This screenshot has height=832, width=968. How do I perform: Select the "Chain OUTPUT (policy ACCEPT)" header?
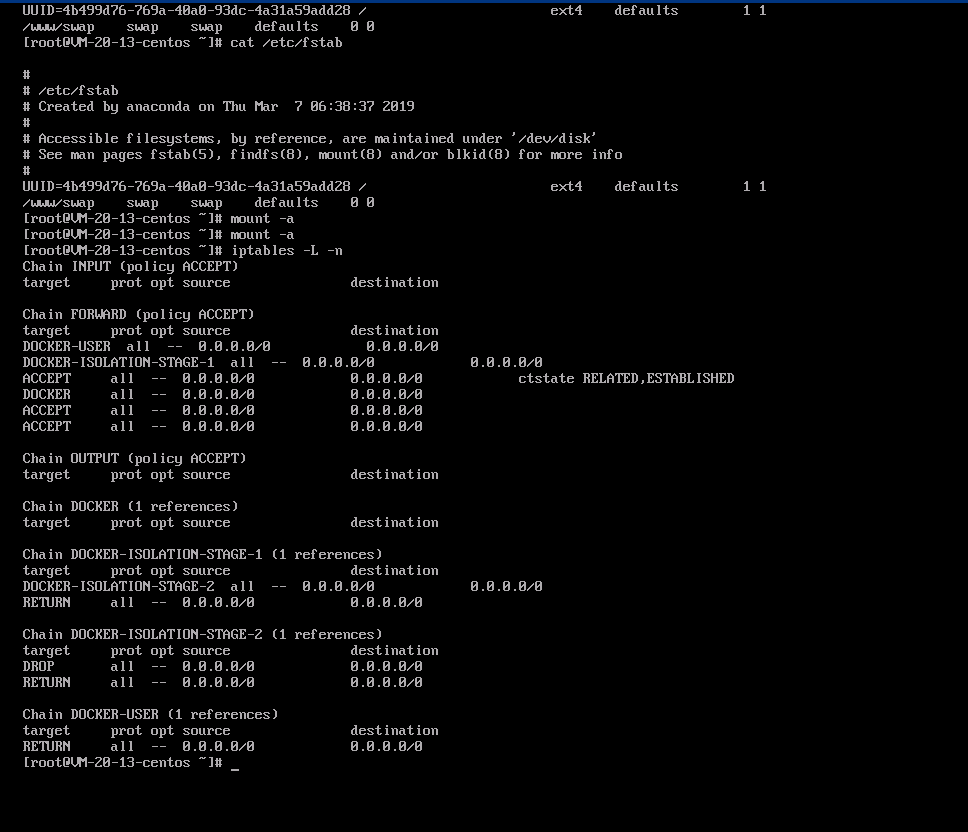134,459
